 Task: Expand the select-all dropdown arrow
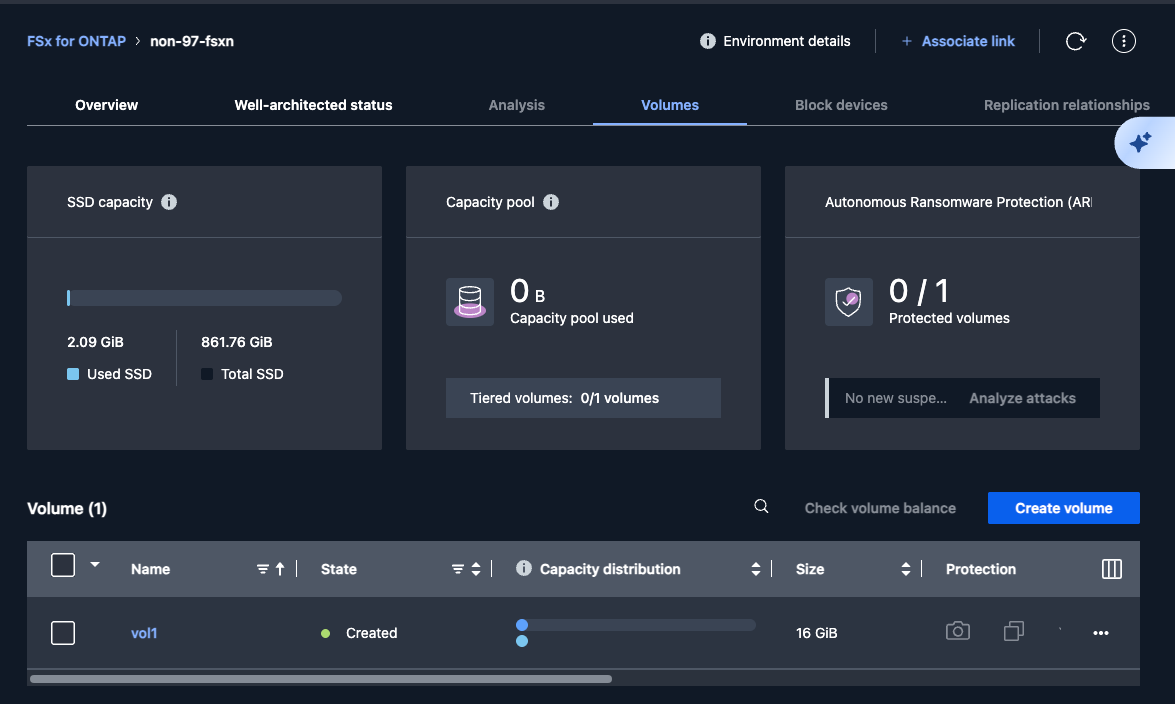click(x=95, y=565)
